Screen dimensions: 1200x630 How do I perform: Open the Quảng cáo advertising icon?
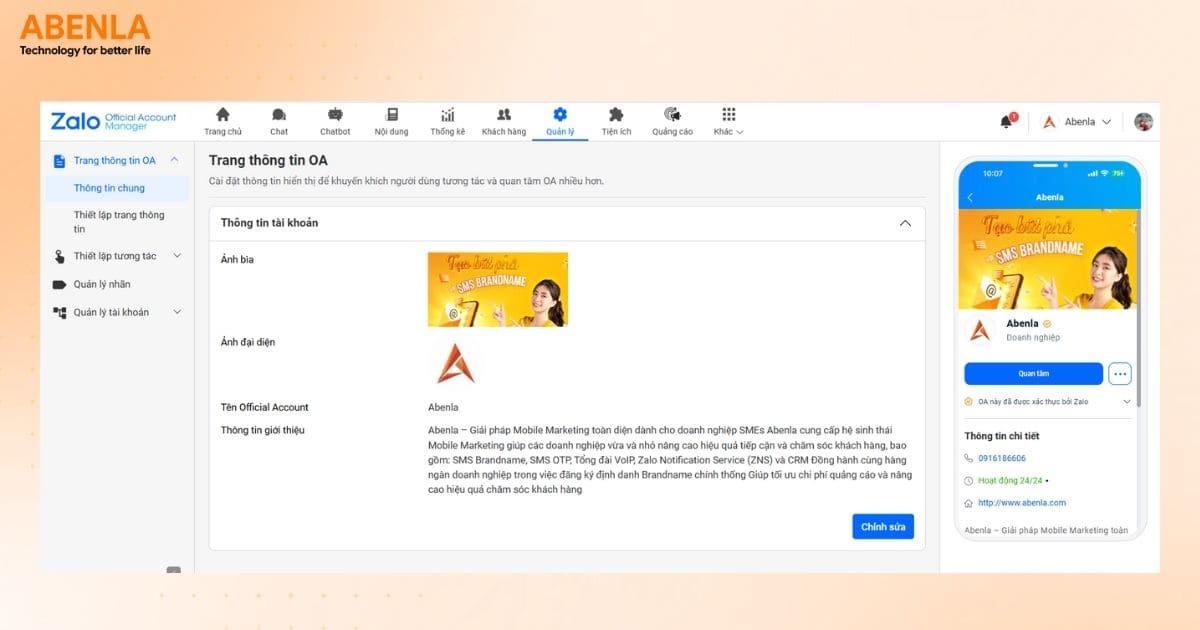pyautogui.click(x=672, y=114)
